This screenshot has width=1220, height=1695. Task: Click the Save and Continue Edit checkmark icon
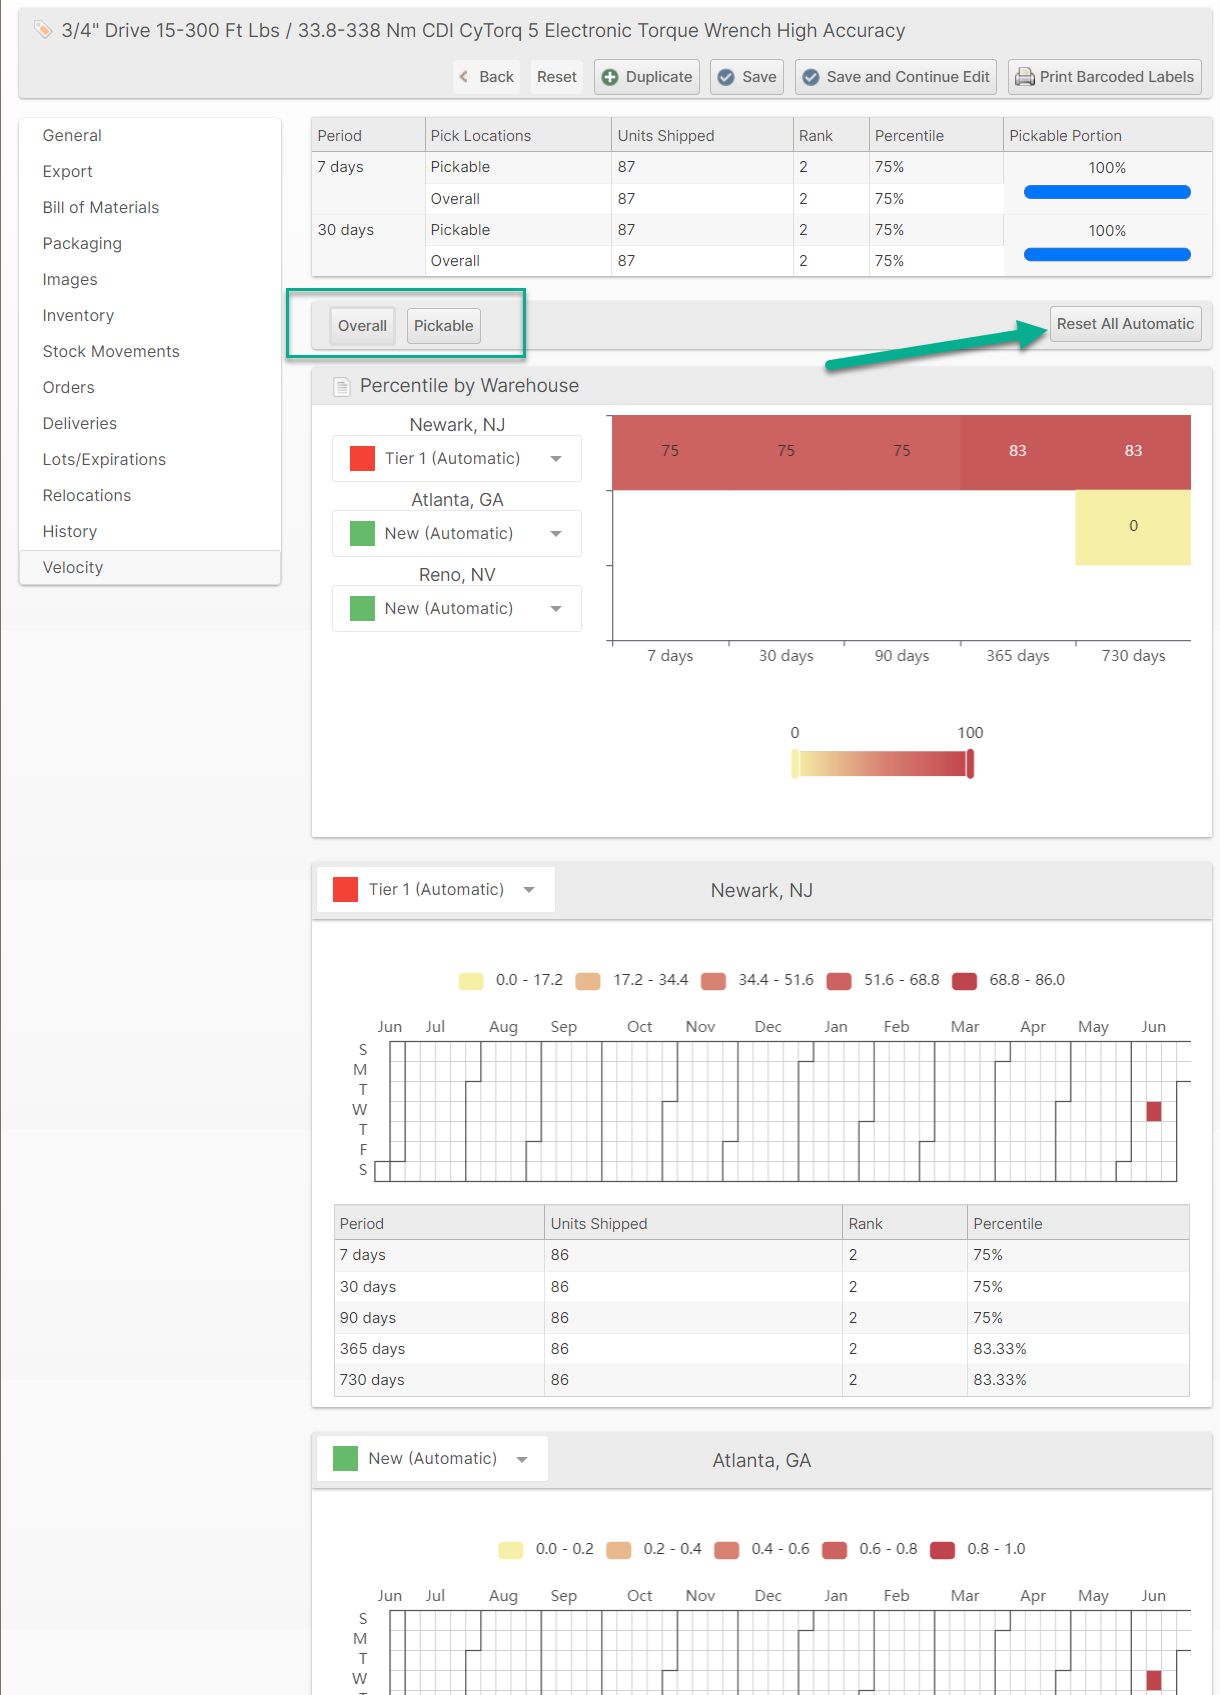(x=811, y=77)
